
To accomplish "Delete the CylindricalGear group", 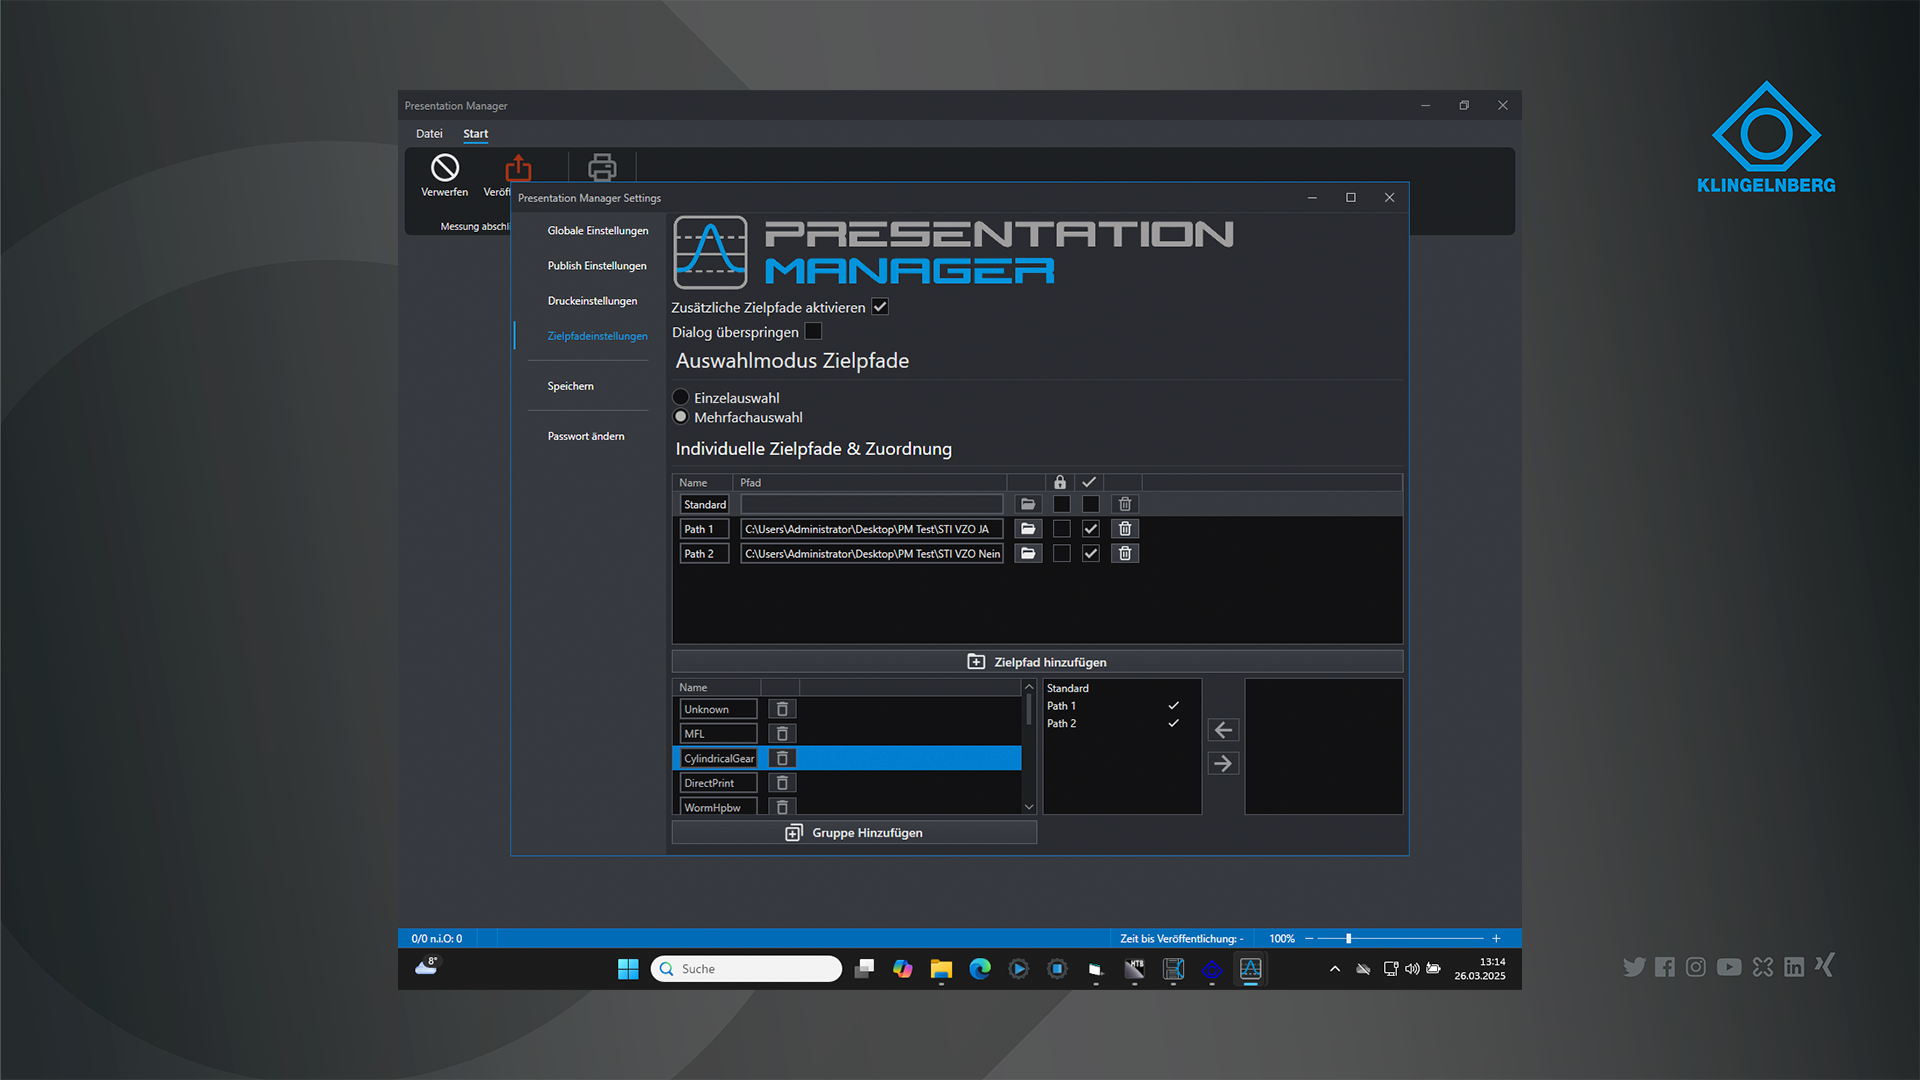I will coord(782,758).
